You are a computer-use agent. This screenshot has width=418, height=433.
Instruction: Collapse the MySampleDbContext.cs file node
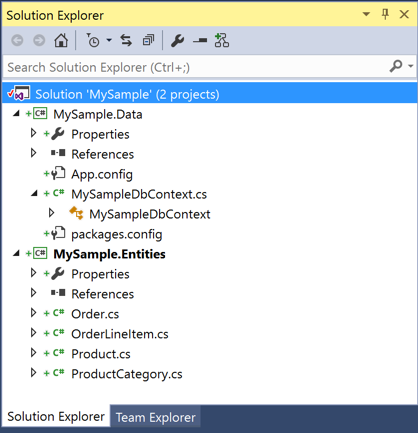[x=34, y=193]
